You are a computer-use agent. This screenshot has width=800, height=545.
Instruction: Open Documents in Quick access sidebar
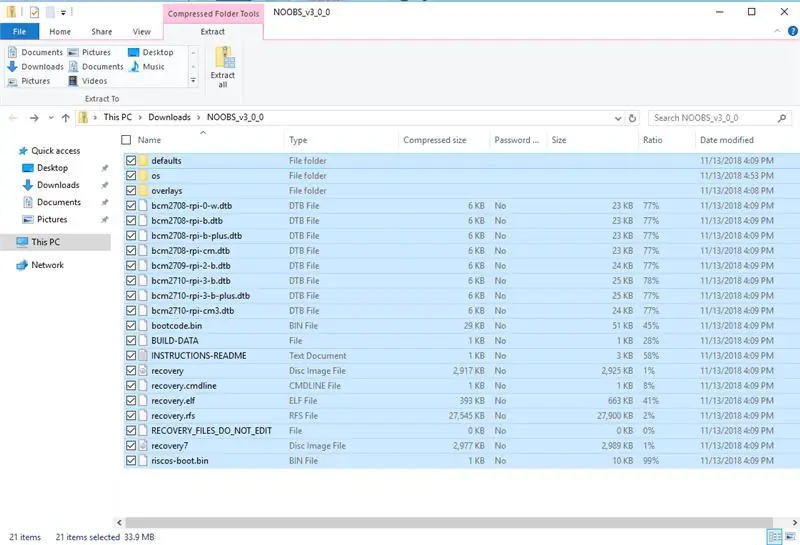[x=59, y=202]
